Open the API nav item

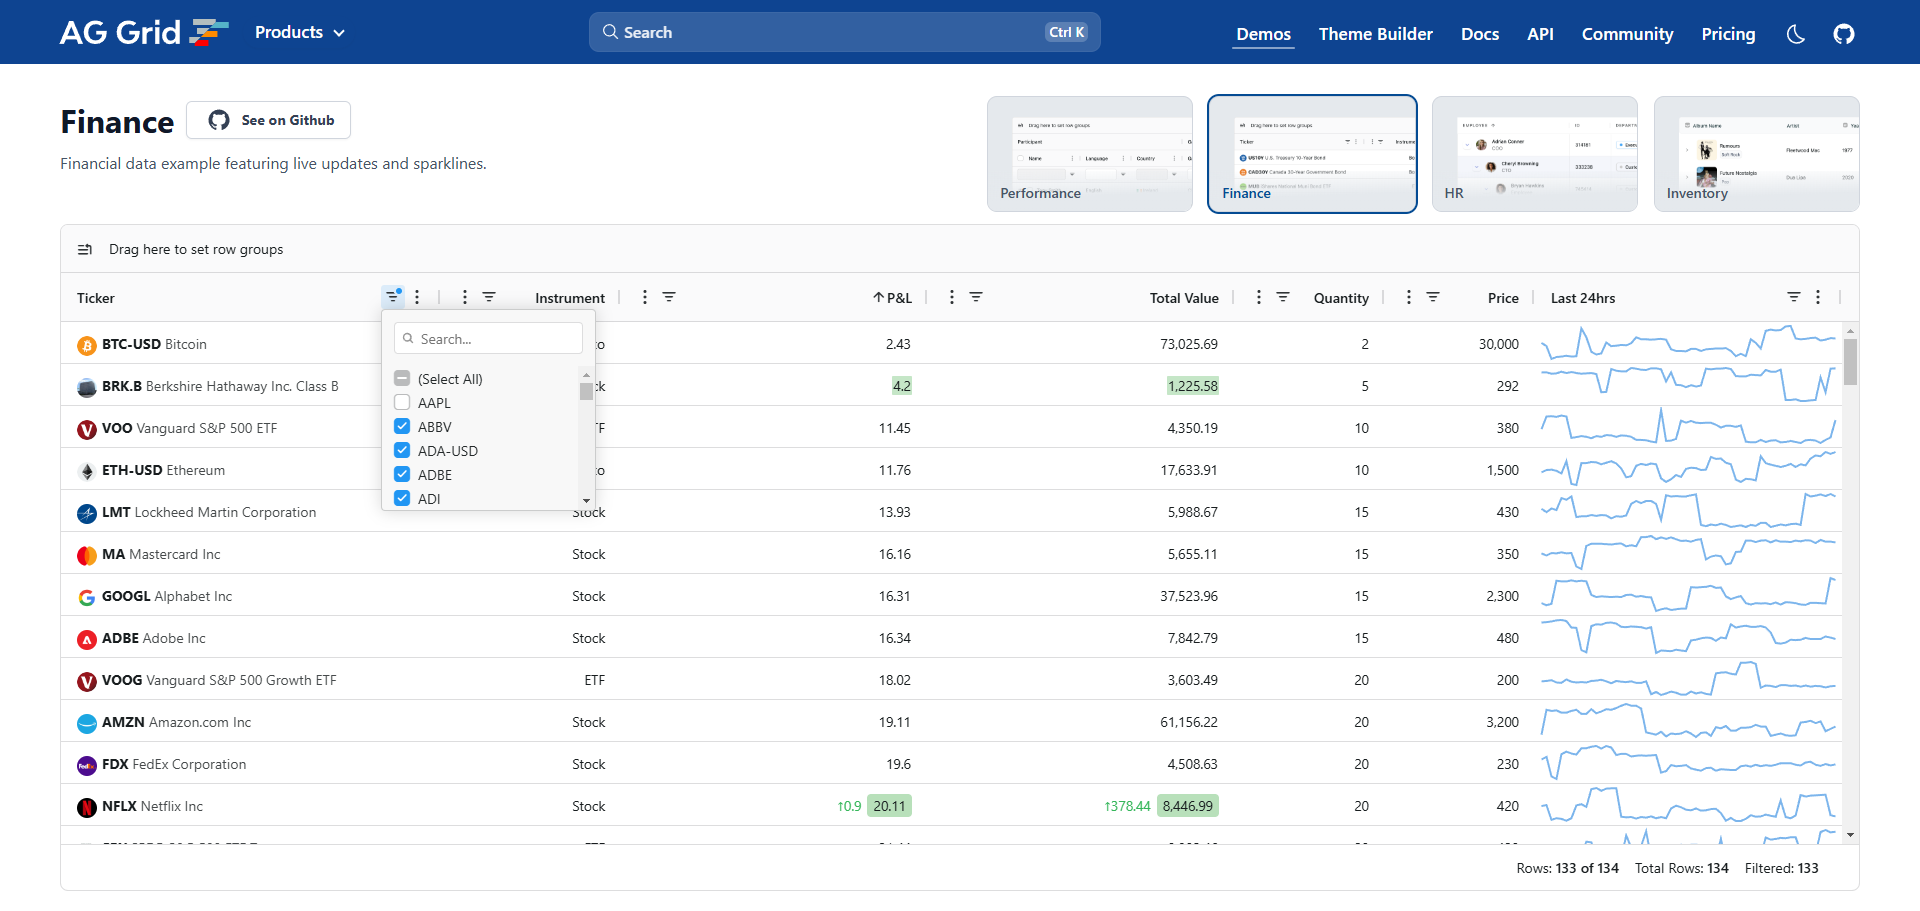click(x=1540, y=34)
